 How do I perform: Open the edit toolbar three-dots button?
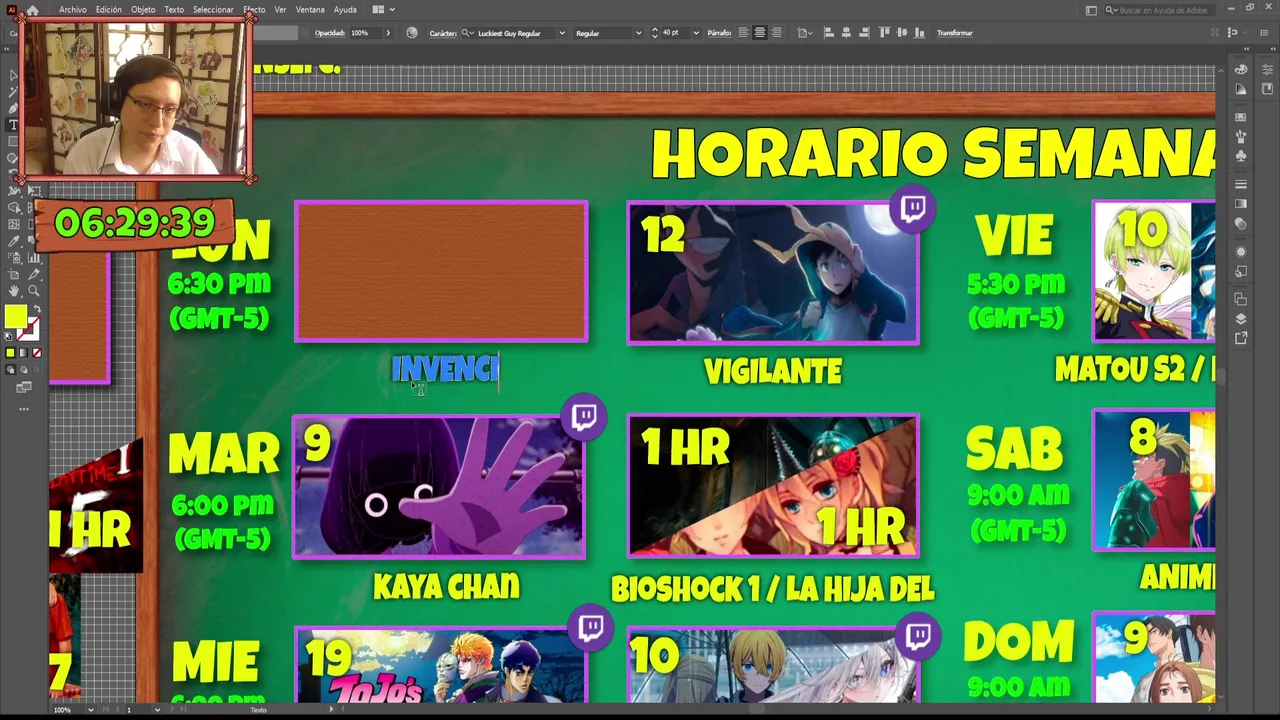coord(23,408)
